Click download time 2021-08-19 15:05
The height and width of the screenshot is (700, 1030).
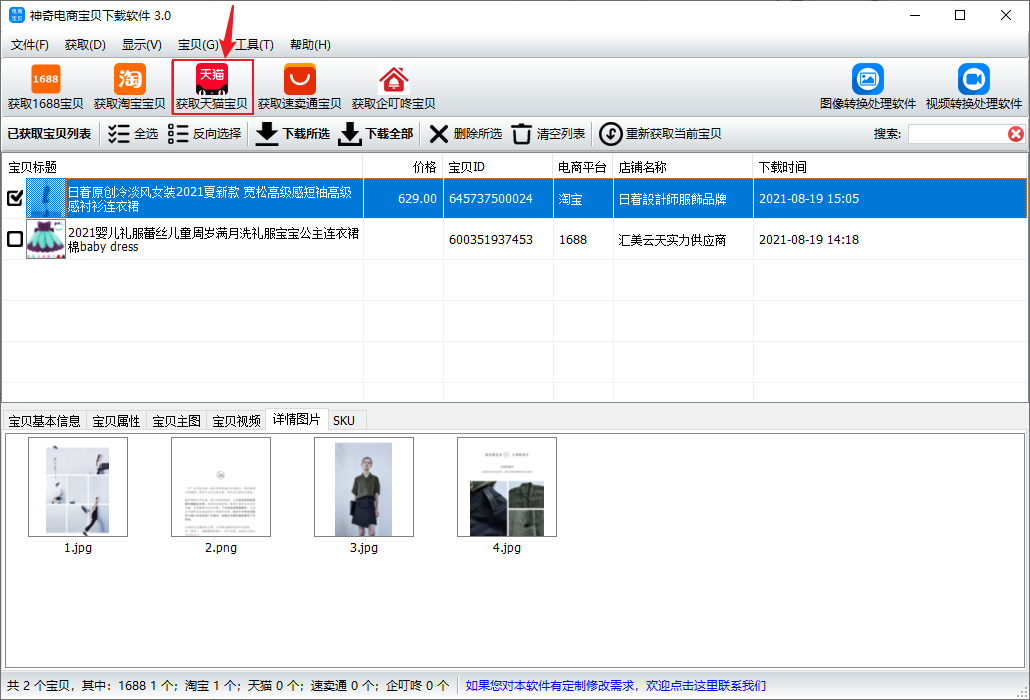[809, 198]
